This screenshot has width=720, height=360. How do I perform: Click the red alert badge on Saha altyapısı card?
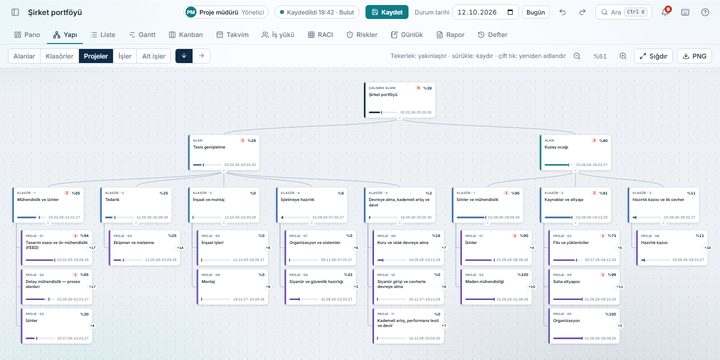(x=603, y=275)
